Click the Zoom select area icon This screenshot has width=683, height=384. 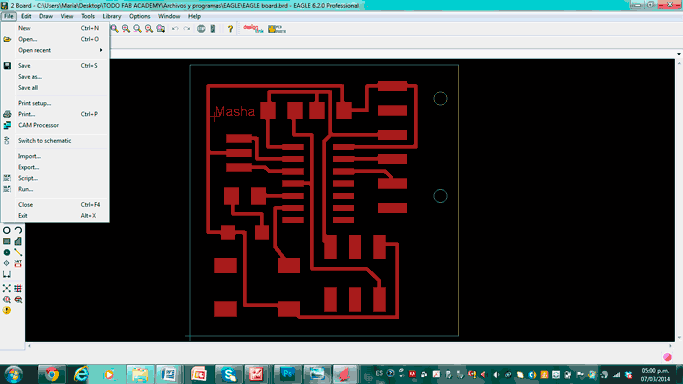point(161,29)
